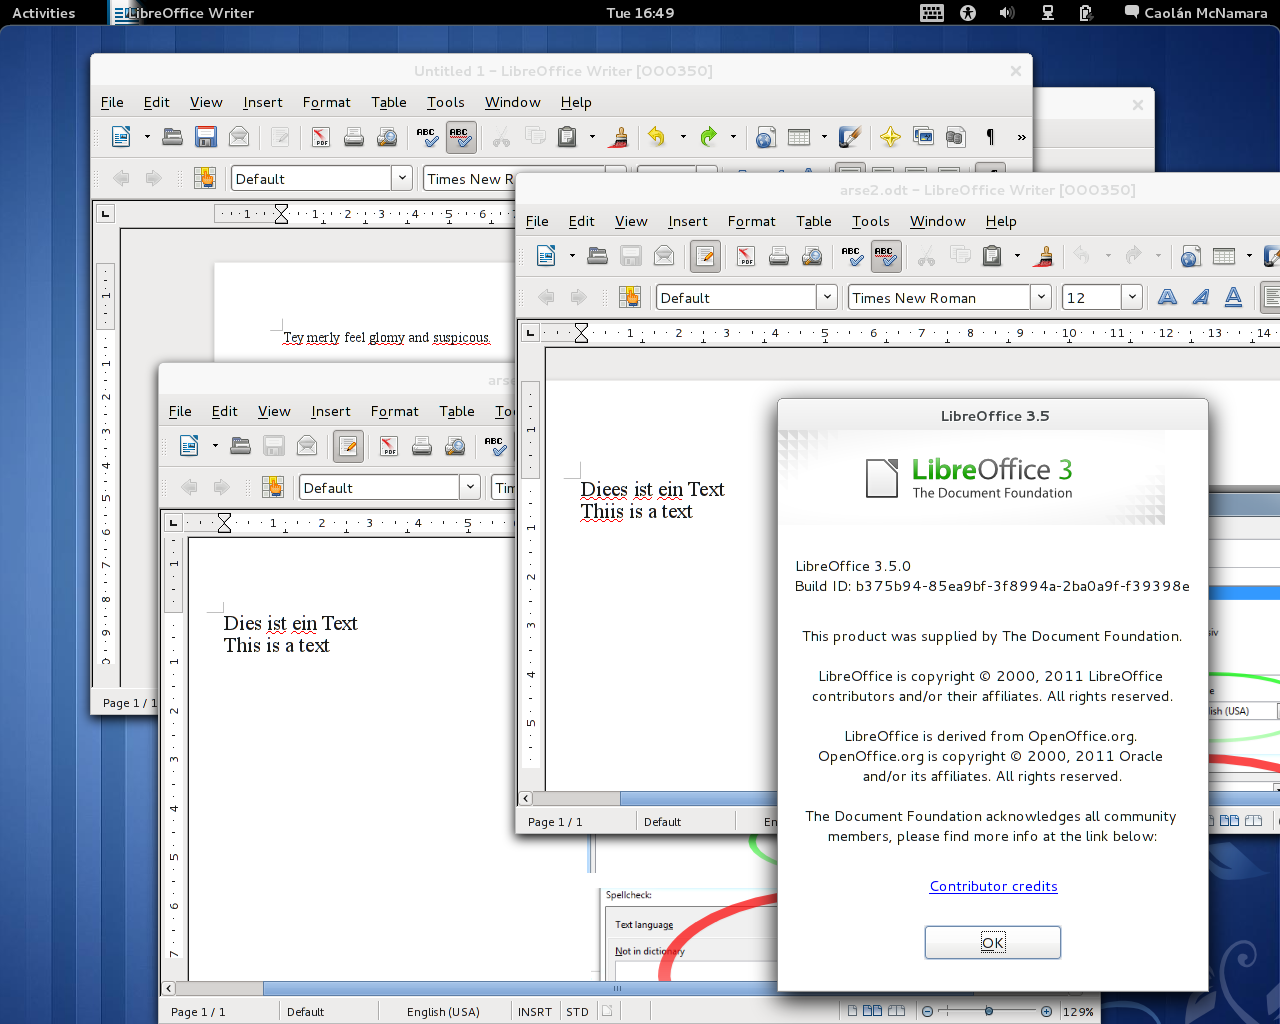Image resolution: width=1280 pixels, height=1024 pixels.
Task: Toggle Edit File mode in arse2.odt toolbar
Action: 705,256
